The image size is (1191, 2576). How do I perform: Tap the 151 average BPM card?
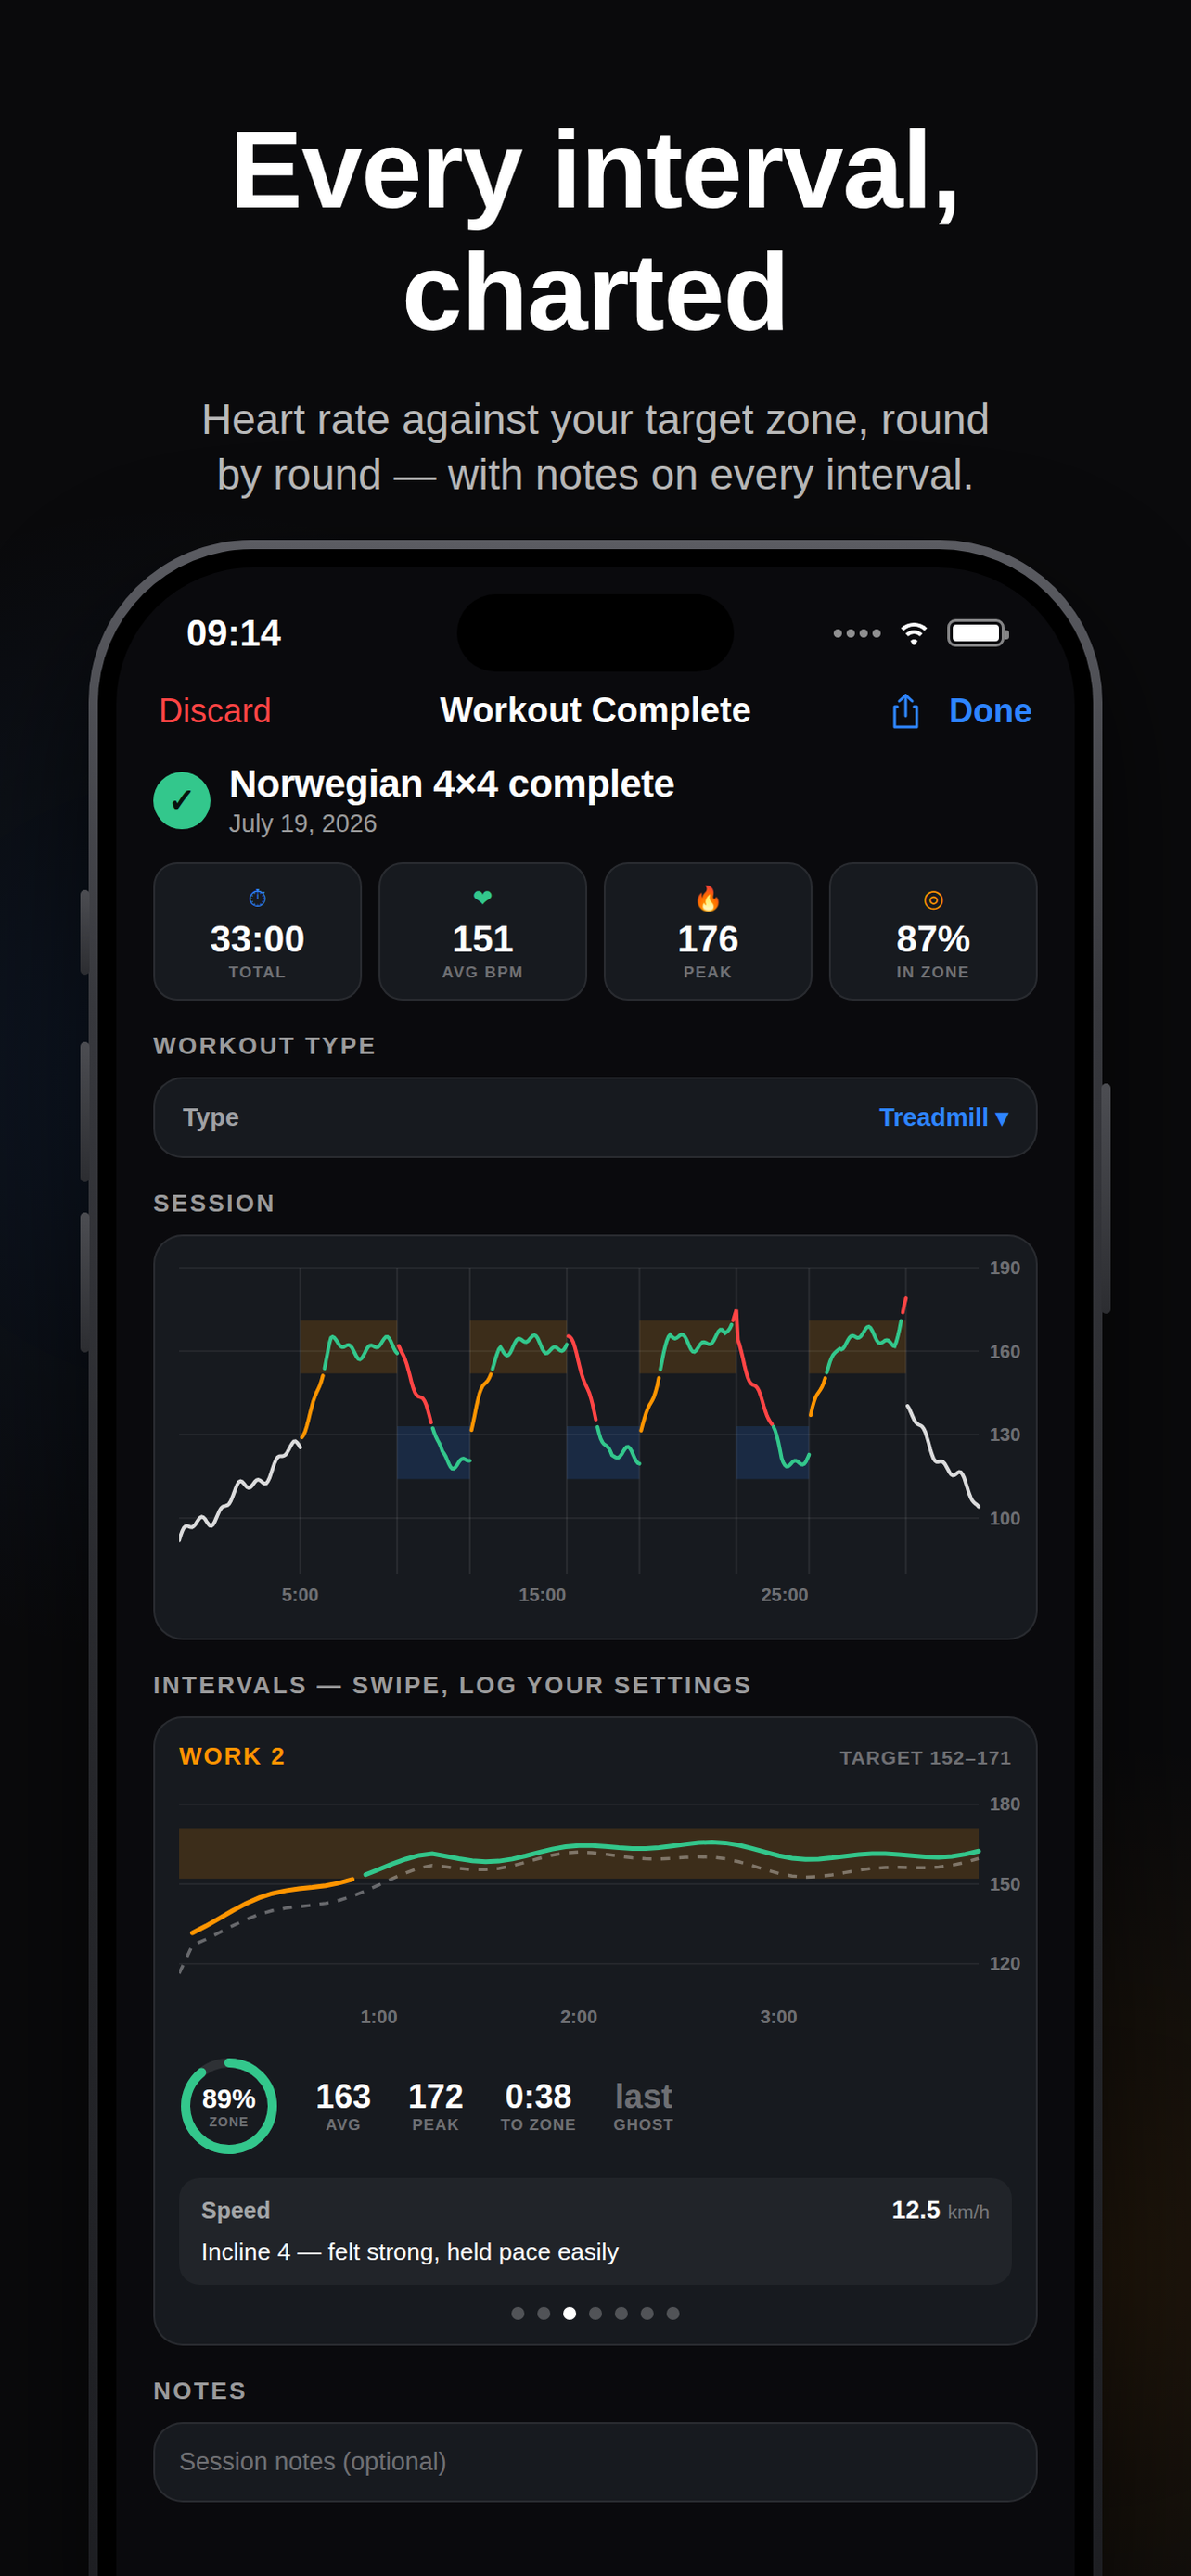(x=482, y=931)
